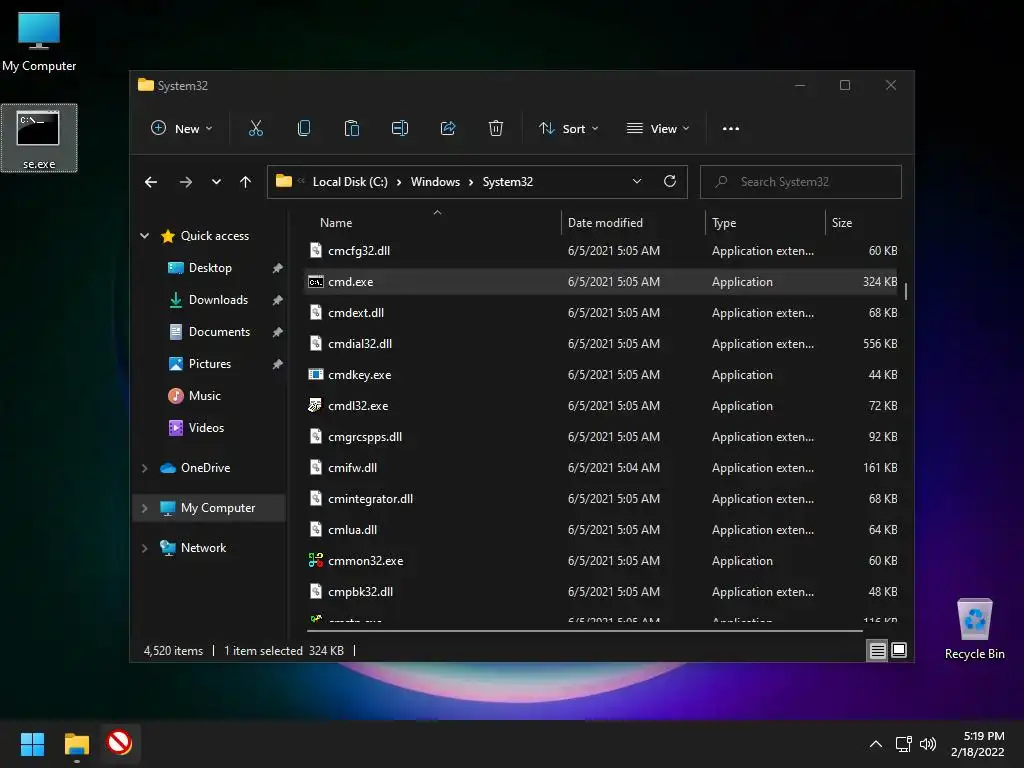Open Videos in Quick access
The height and width of the screenshot is (768, 1024).
206,428
